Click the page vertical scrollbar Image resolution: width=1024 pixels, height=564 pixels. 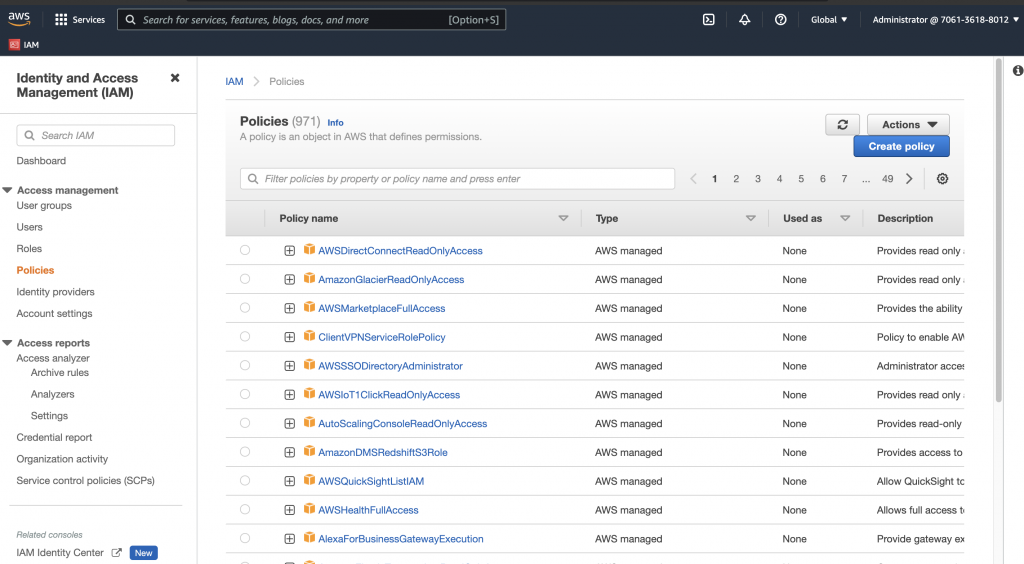(x=997, y=230)
